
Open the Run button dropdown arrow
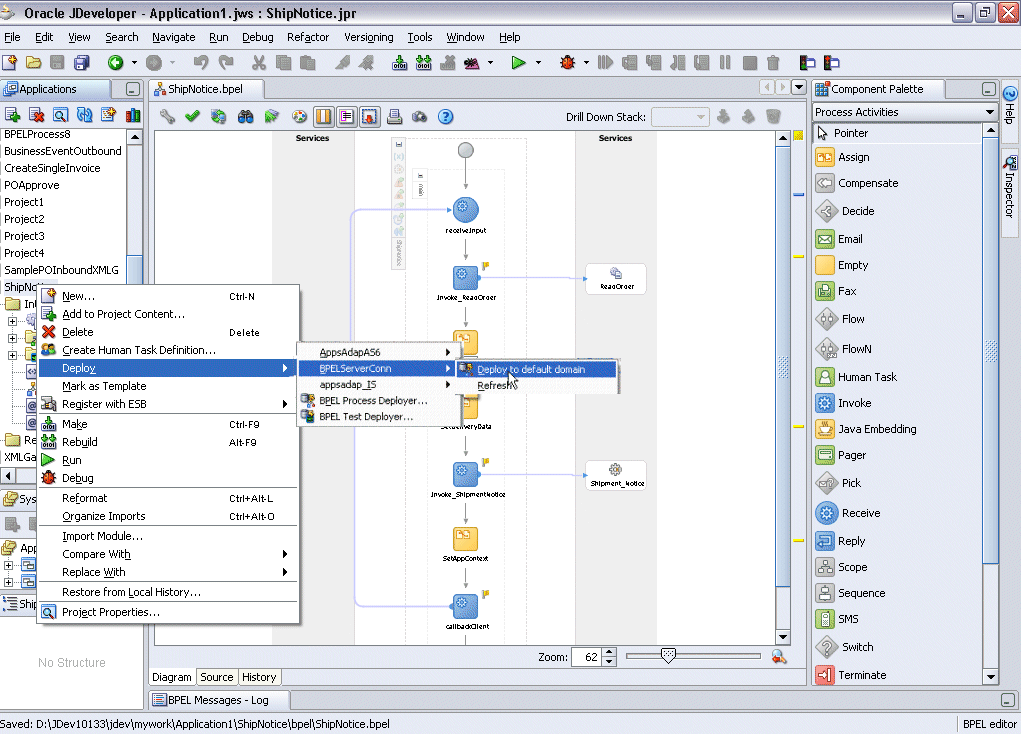[538, 63]
